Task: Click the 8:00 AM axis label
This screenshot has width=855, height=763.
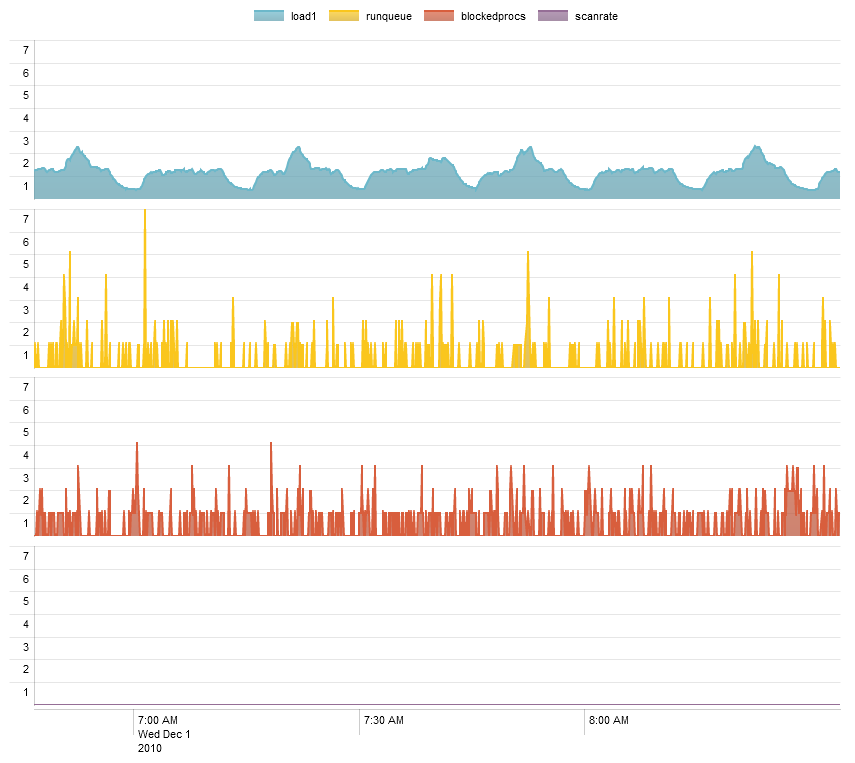Action: click(x=609, y=720)
